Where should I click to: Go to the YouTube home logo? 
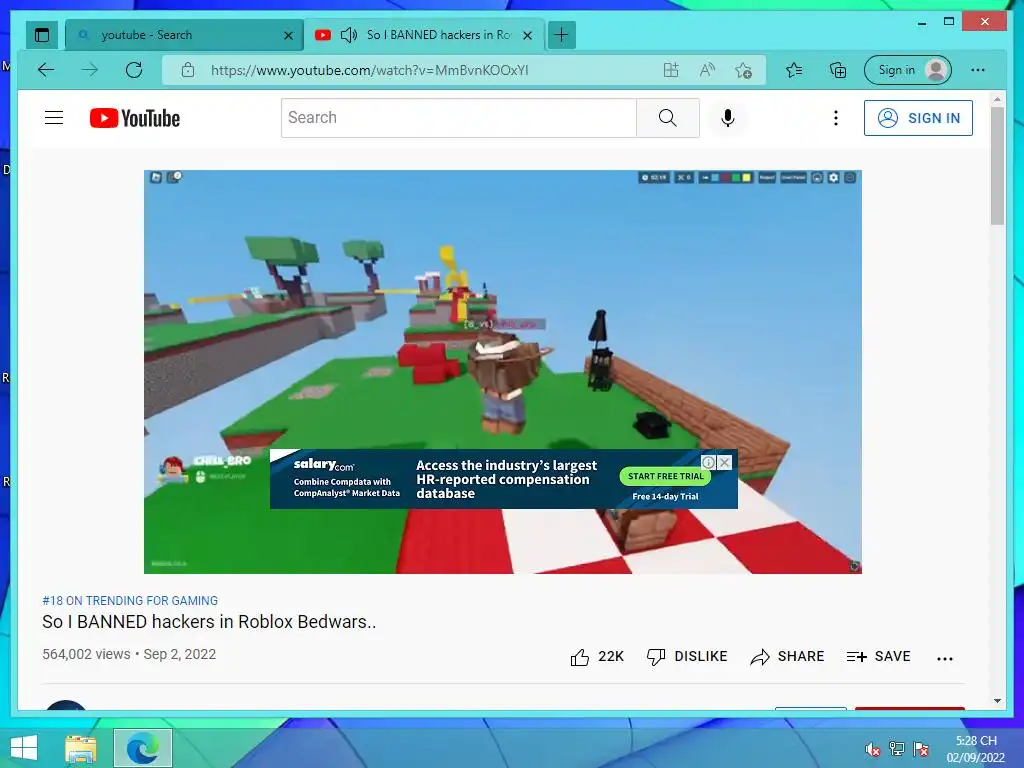click(x=135, y=118)
